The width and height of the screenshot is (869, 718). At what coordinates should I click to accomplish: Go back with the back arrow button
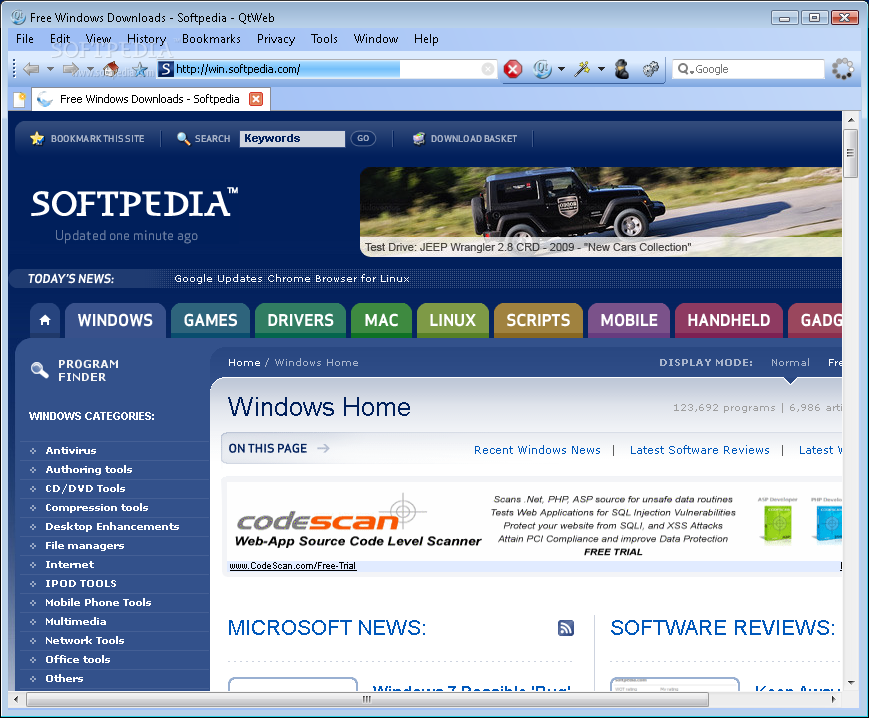(31, 69)
